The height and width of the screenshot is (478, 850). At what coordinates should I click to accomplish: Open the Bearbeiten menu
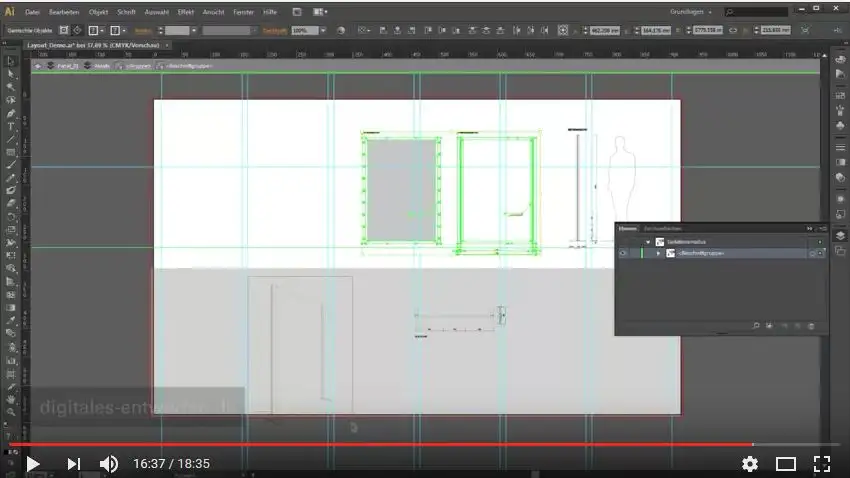pos(64,12)
